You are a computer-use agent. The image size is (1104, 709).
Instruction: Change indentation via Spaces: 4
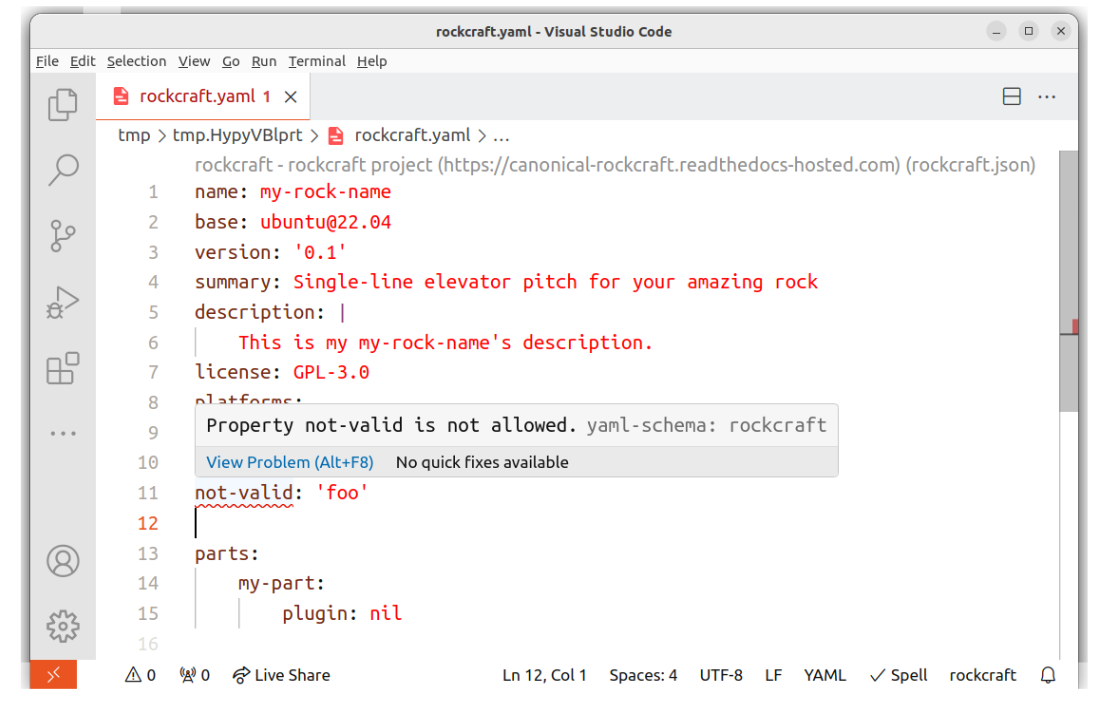pos(643,675)
